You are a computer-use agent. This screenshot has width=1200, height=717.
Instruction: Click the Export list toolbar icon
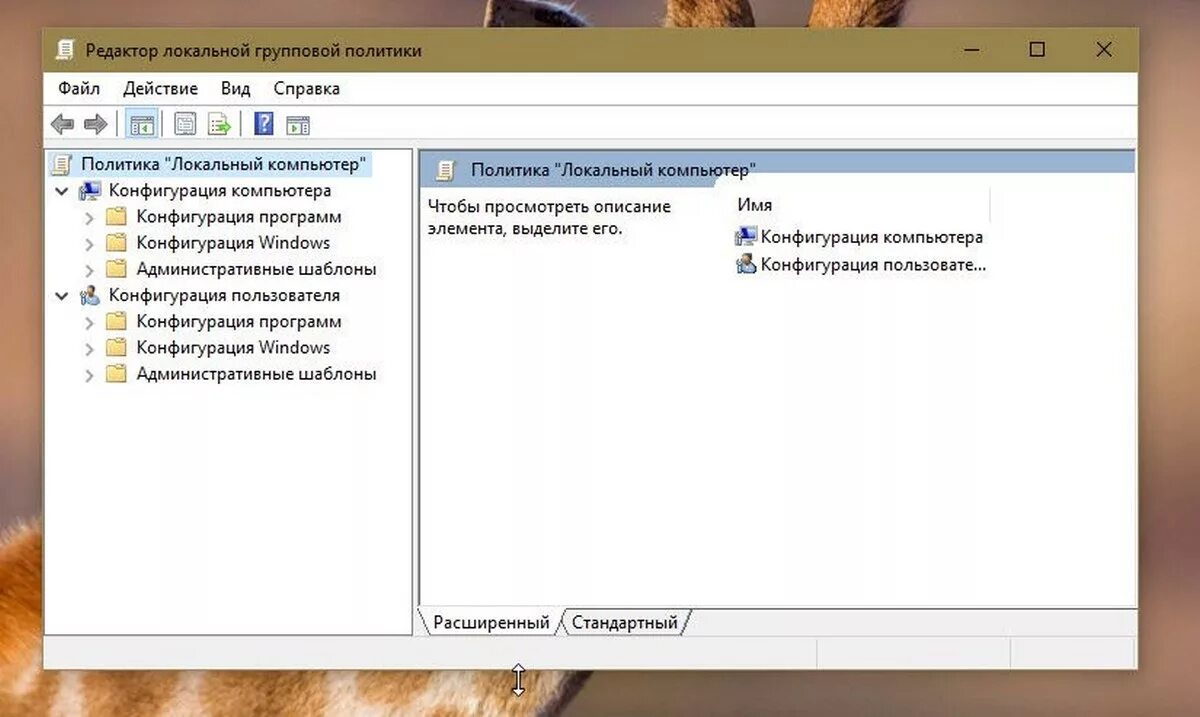click(219, 125)
